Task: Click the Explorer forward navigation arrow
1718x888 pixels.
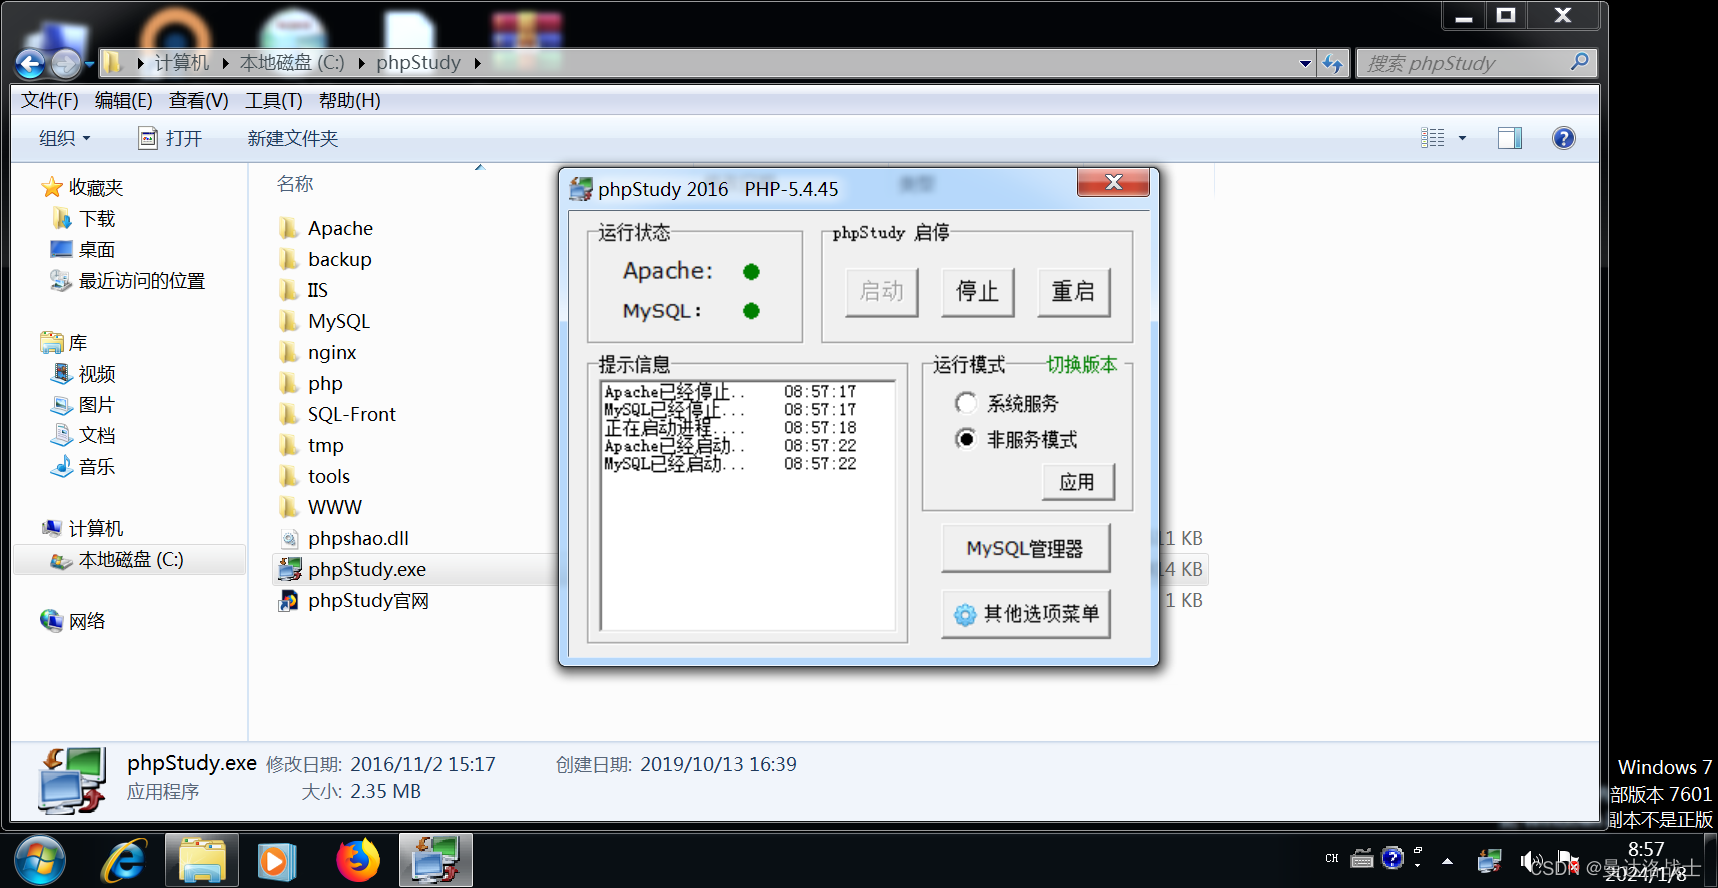Action: [x=65, y=64]
